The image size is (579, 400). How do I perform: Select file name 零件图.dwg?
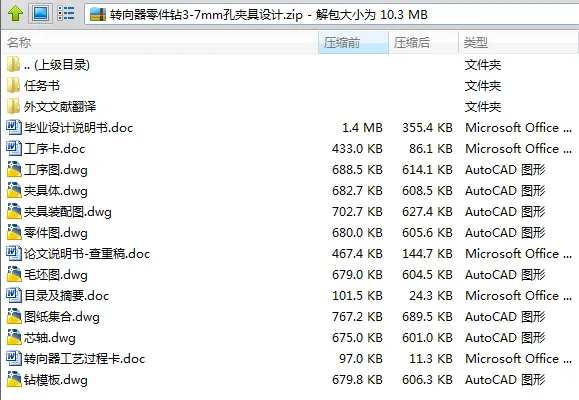56,233
